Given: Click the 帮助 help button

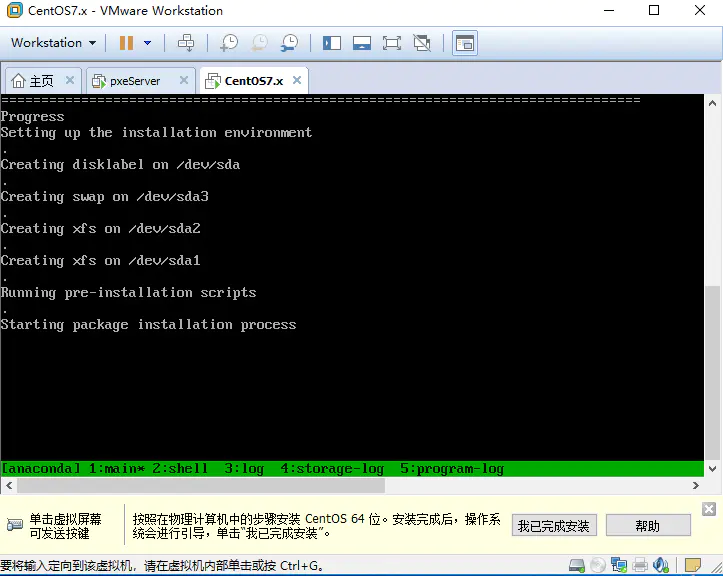Looking at the screenshot, I should [648, 525].
